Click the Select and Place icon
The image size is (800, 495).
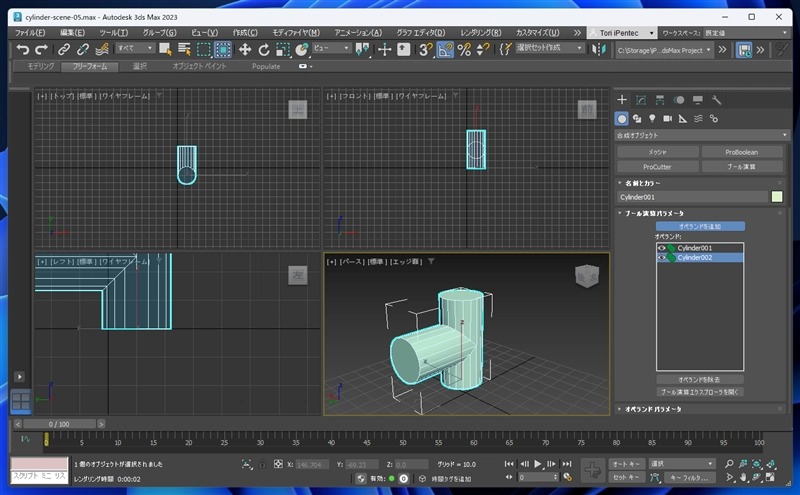[302, 50]
